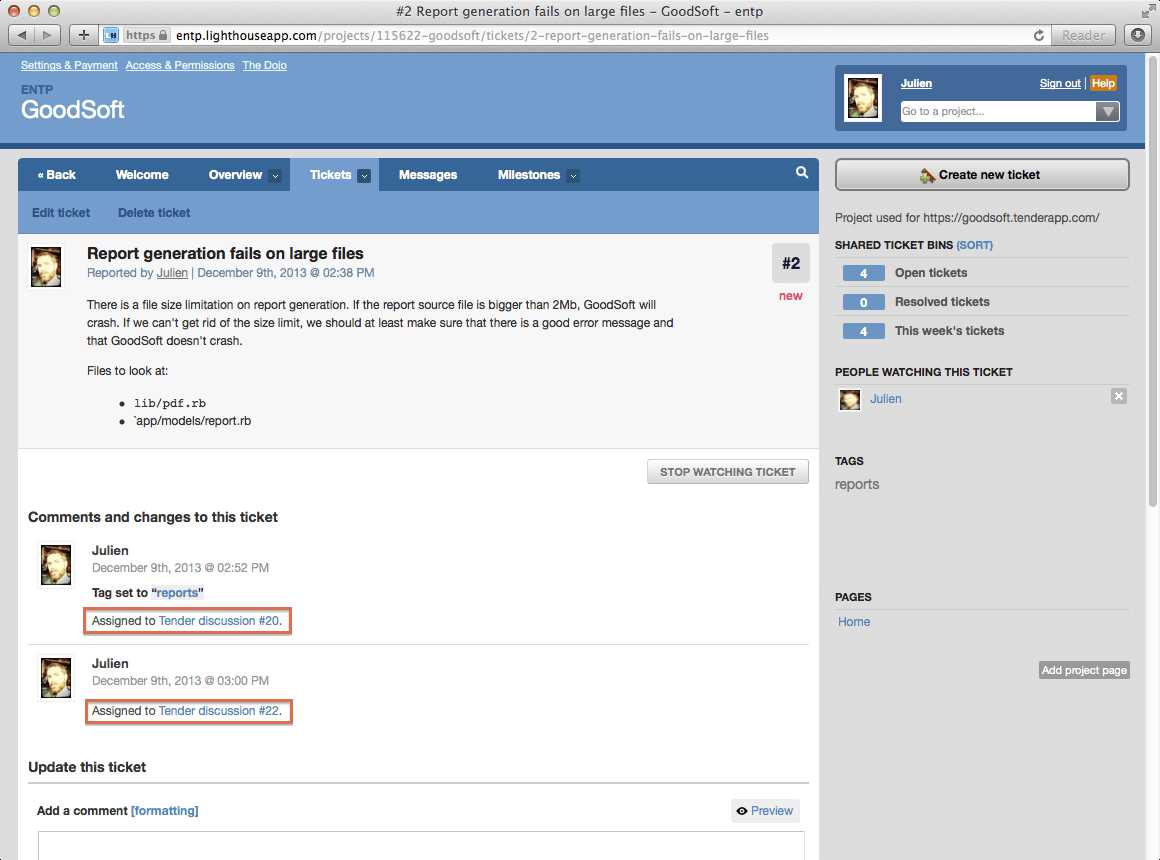The image size is (1160, 860).
Task: Click Julien's avatar in the account box
Action: tap(863, 98)
